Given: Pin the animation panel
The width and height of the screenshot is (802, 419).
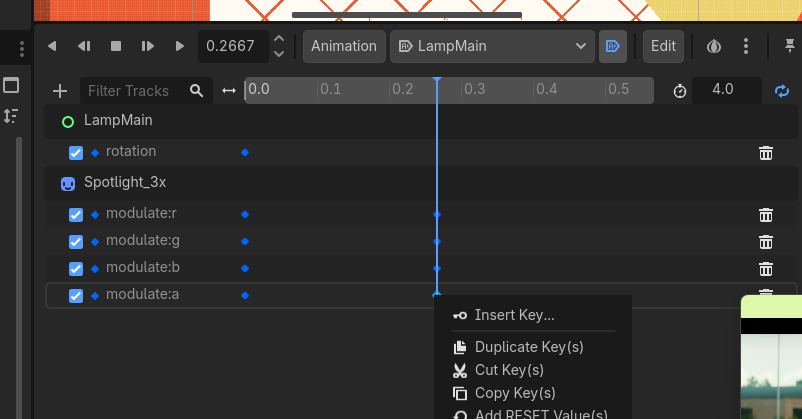Looking at the screenshot, I should [790, 46].
